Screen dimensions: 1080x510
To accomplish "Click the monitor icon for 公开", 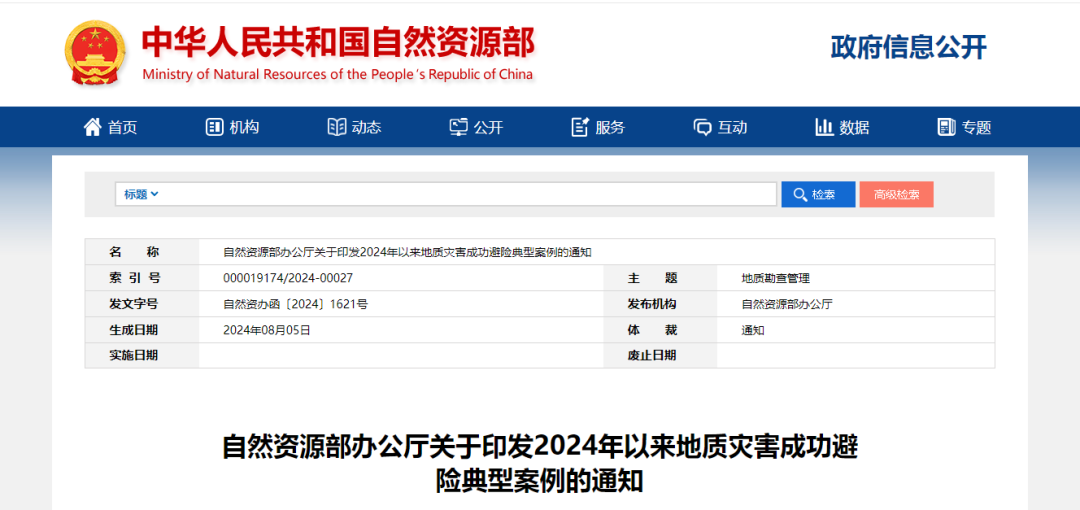I will 459,127.
